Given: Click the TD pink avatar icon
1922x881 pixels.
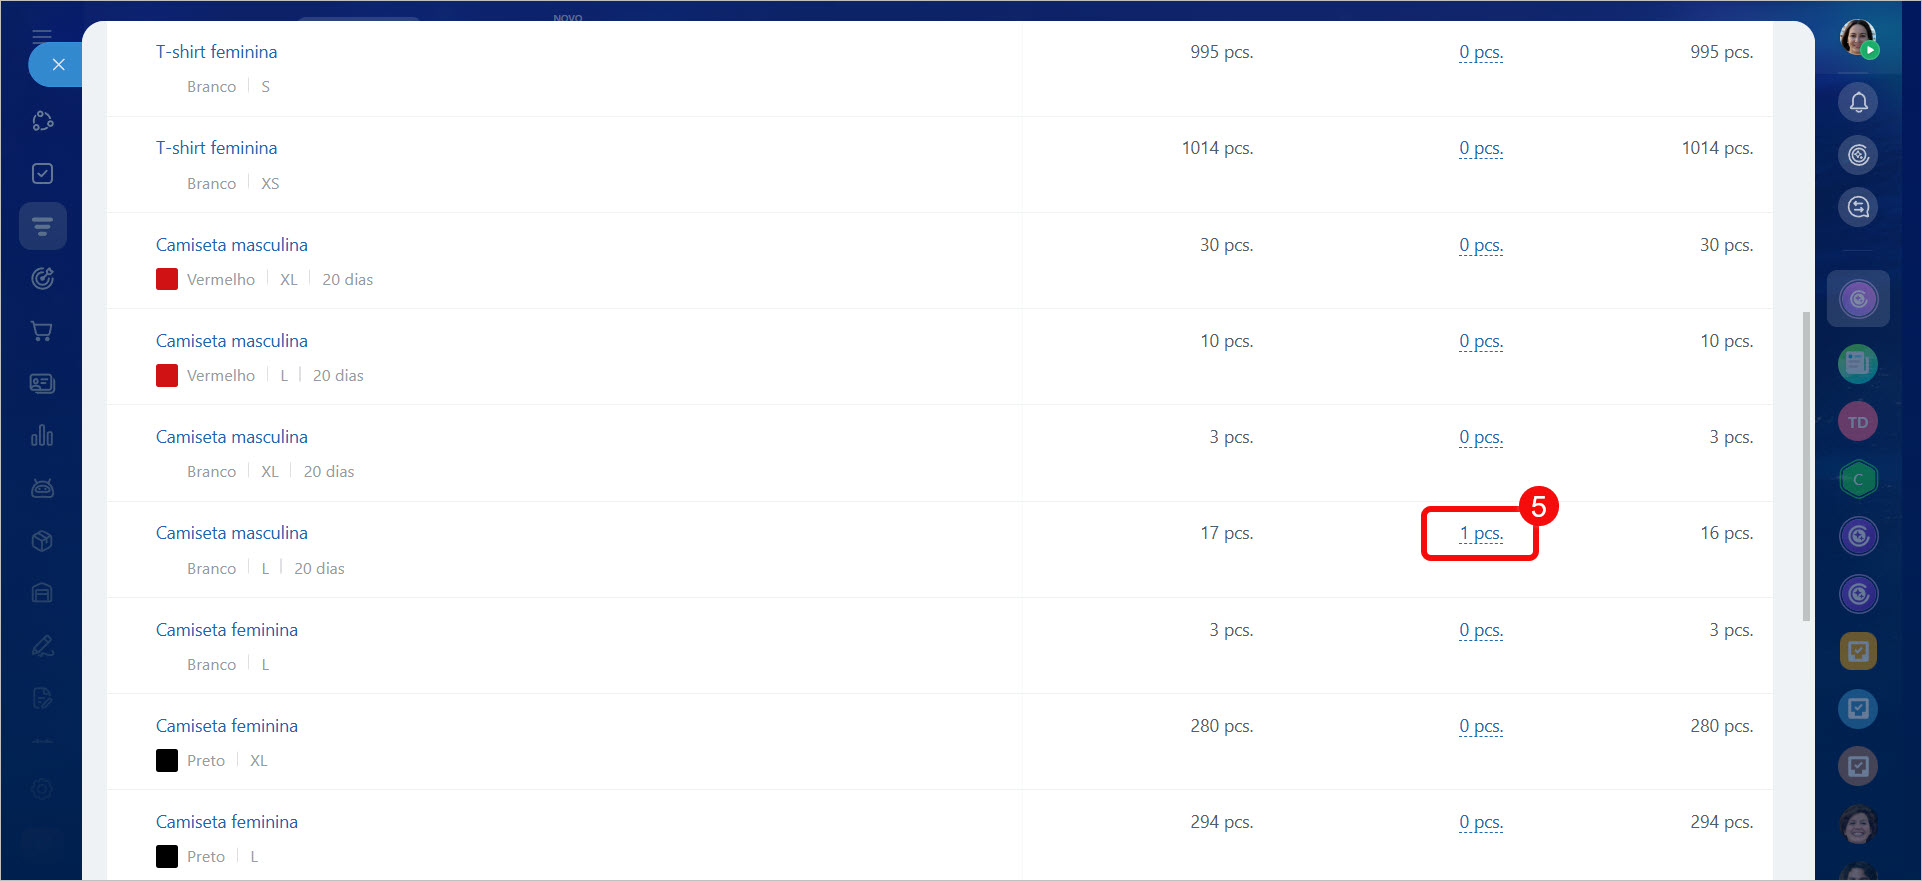Looking at the screenshot, I should pyautogui.click(x=1858, y=422).
